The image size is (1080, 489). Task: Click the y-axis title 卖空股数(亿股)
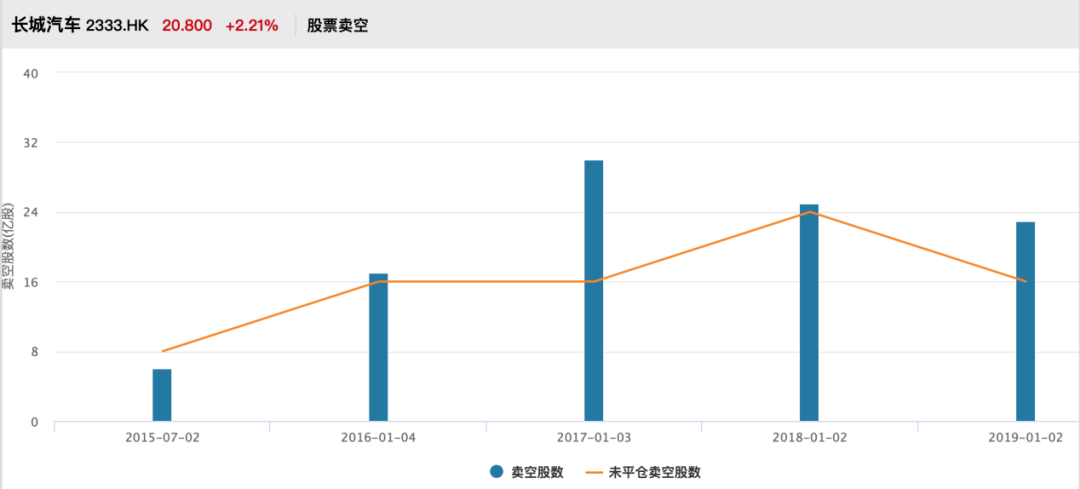tap(7, 247)
